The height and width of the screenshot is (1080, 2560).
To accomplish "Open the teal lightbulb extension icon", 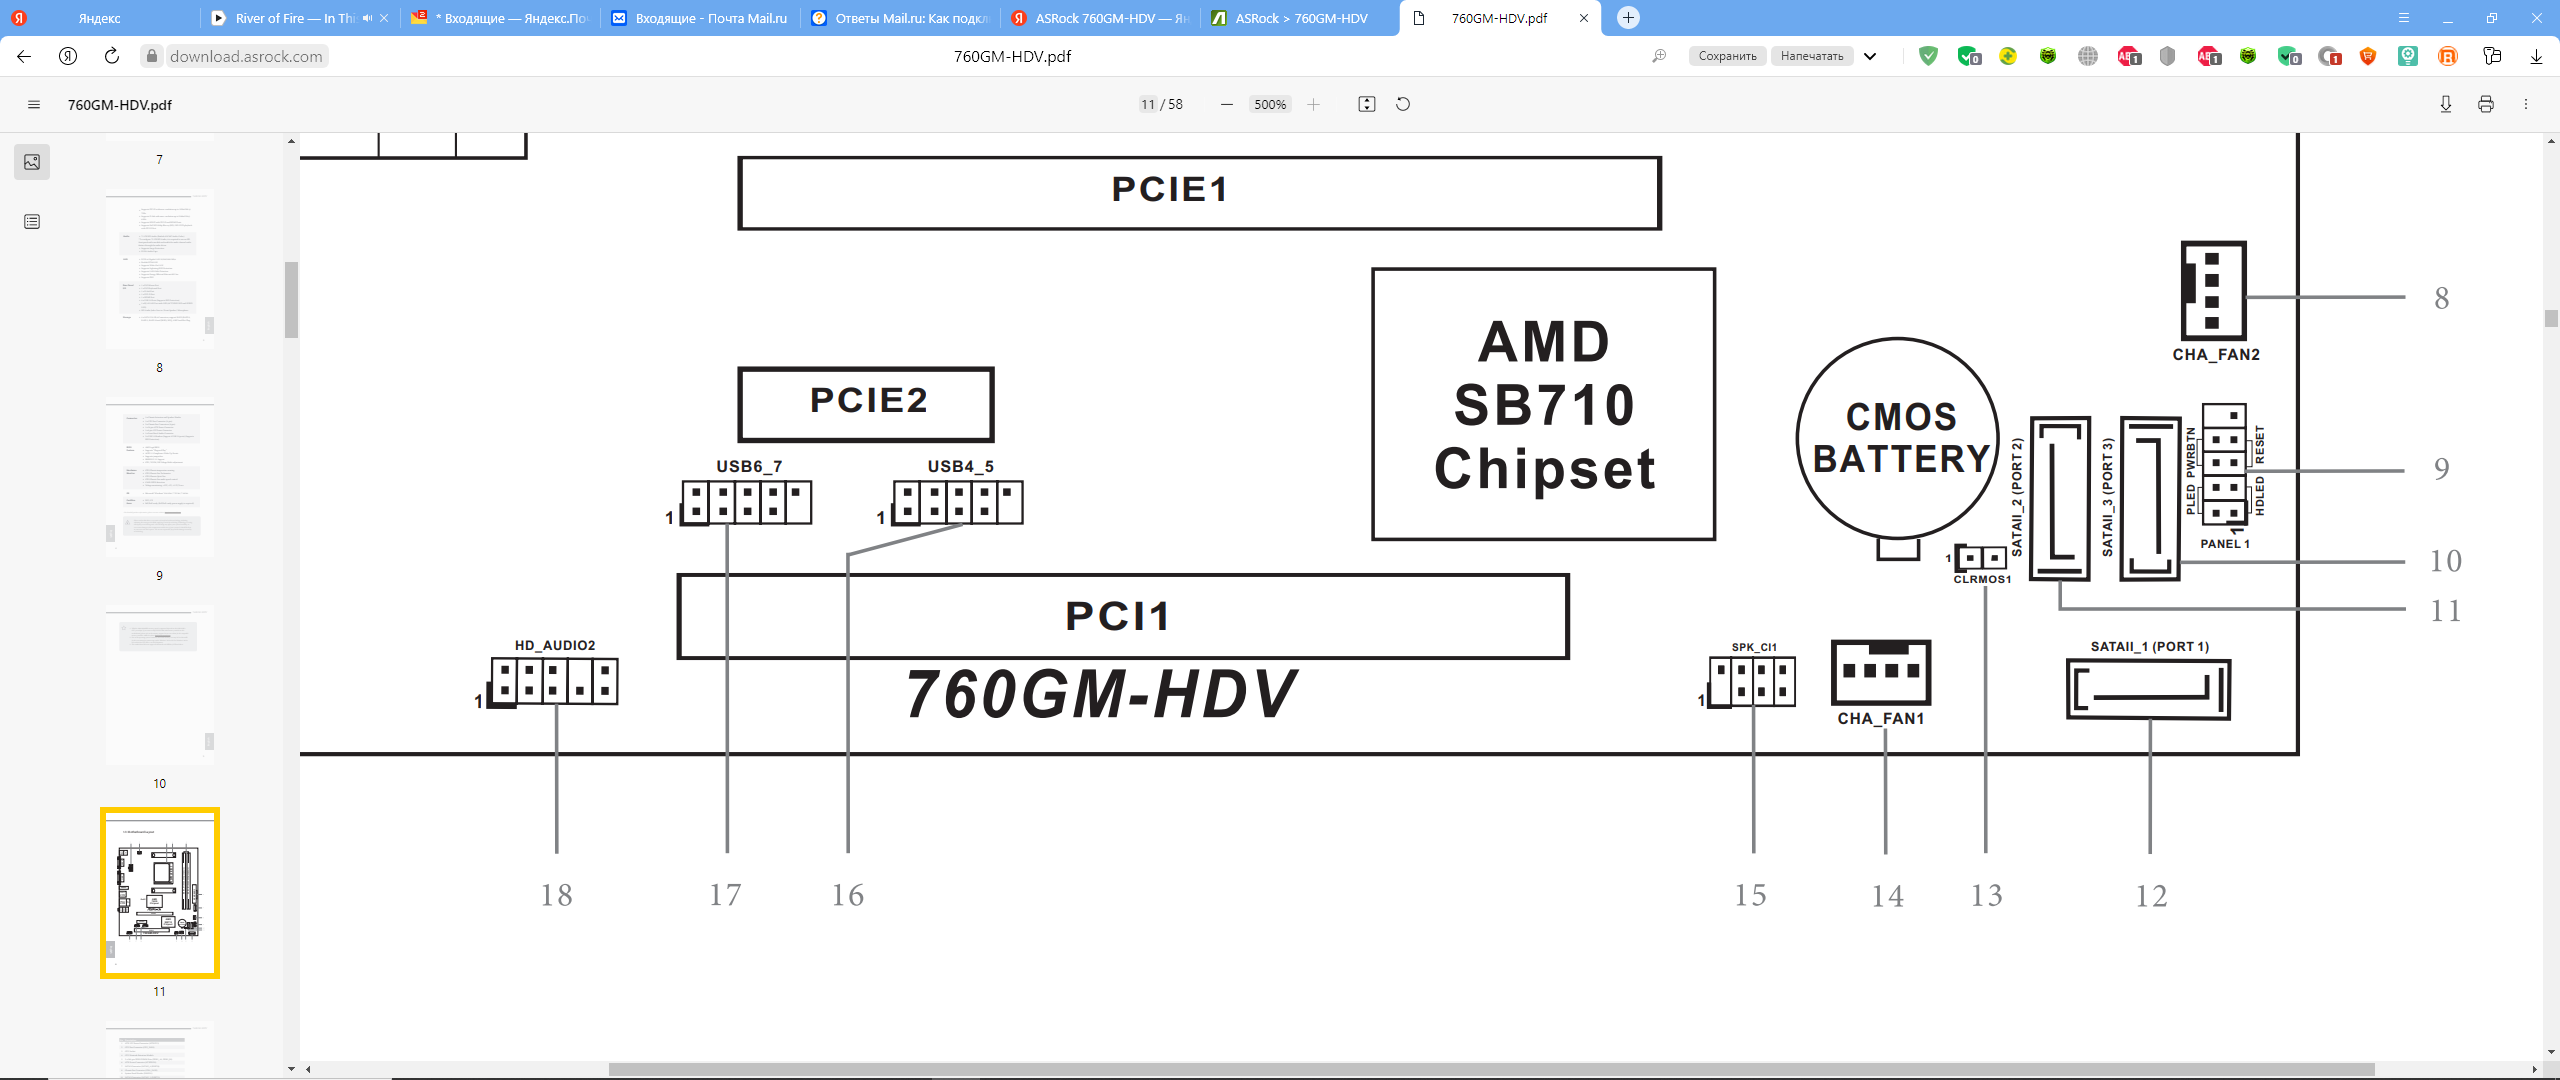I will [x=2408, y=56].
